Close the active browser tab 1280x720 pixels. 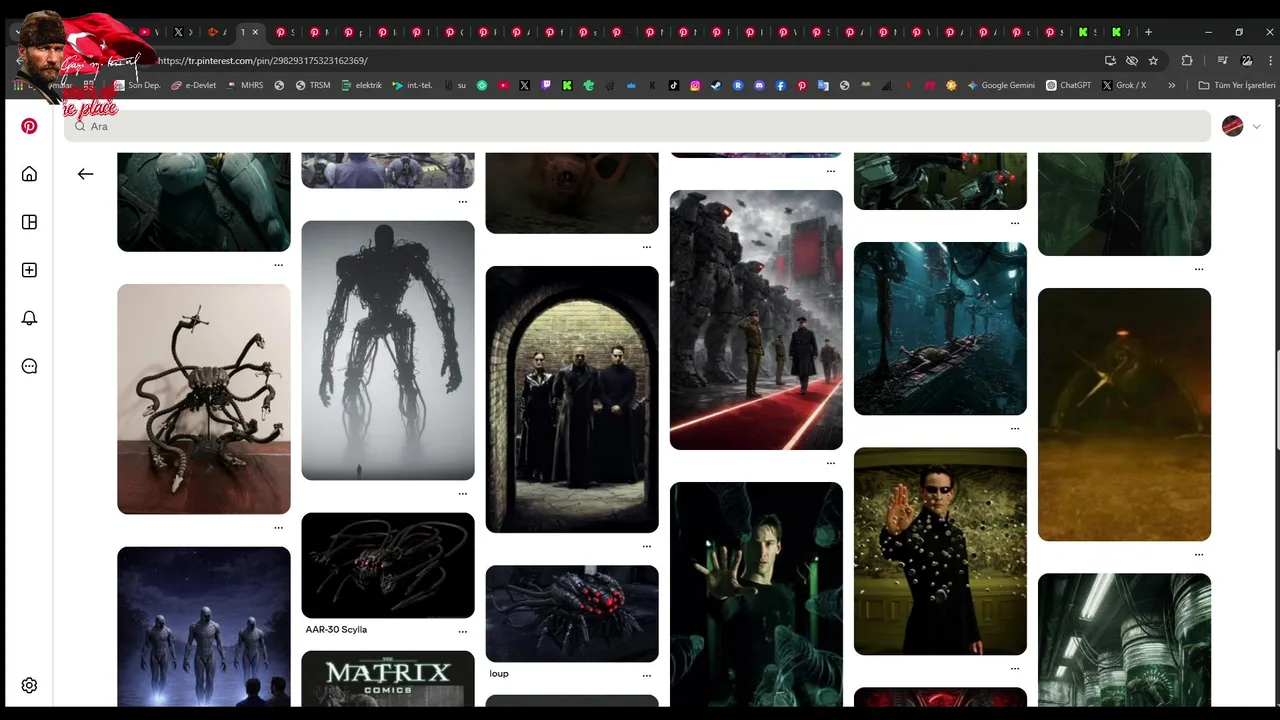(x=255, y=32)
